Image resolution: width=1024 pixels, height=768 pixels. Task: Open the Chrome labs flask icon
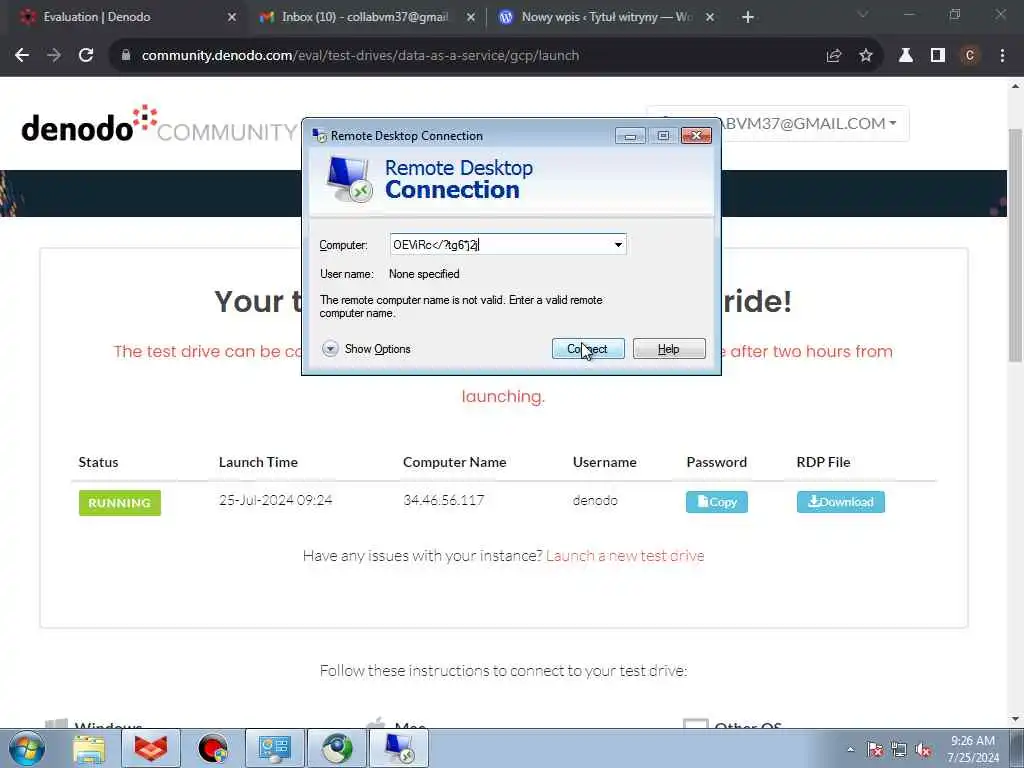tap(906, 56)
